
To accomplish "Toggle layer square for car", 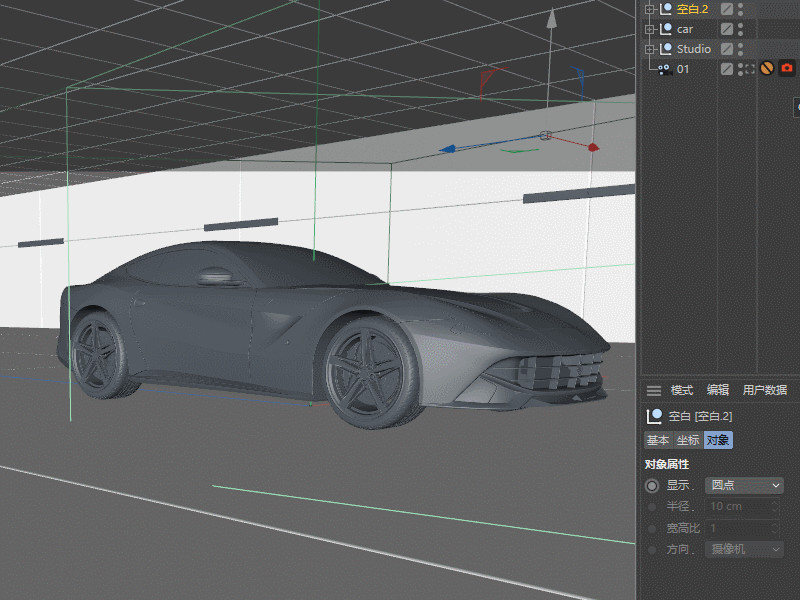I will (727, 29).
